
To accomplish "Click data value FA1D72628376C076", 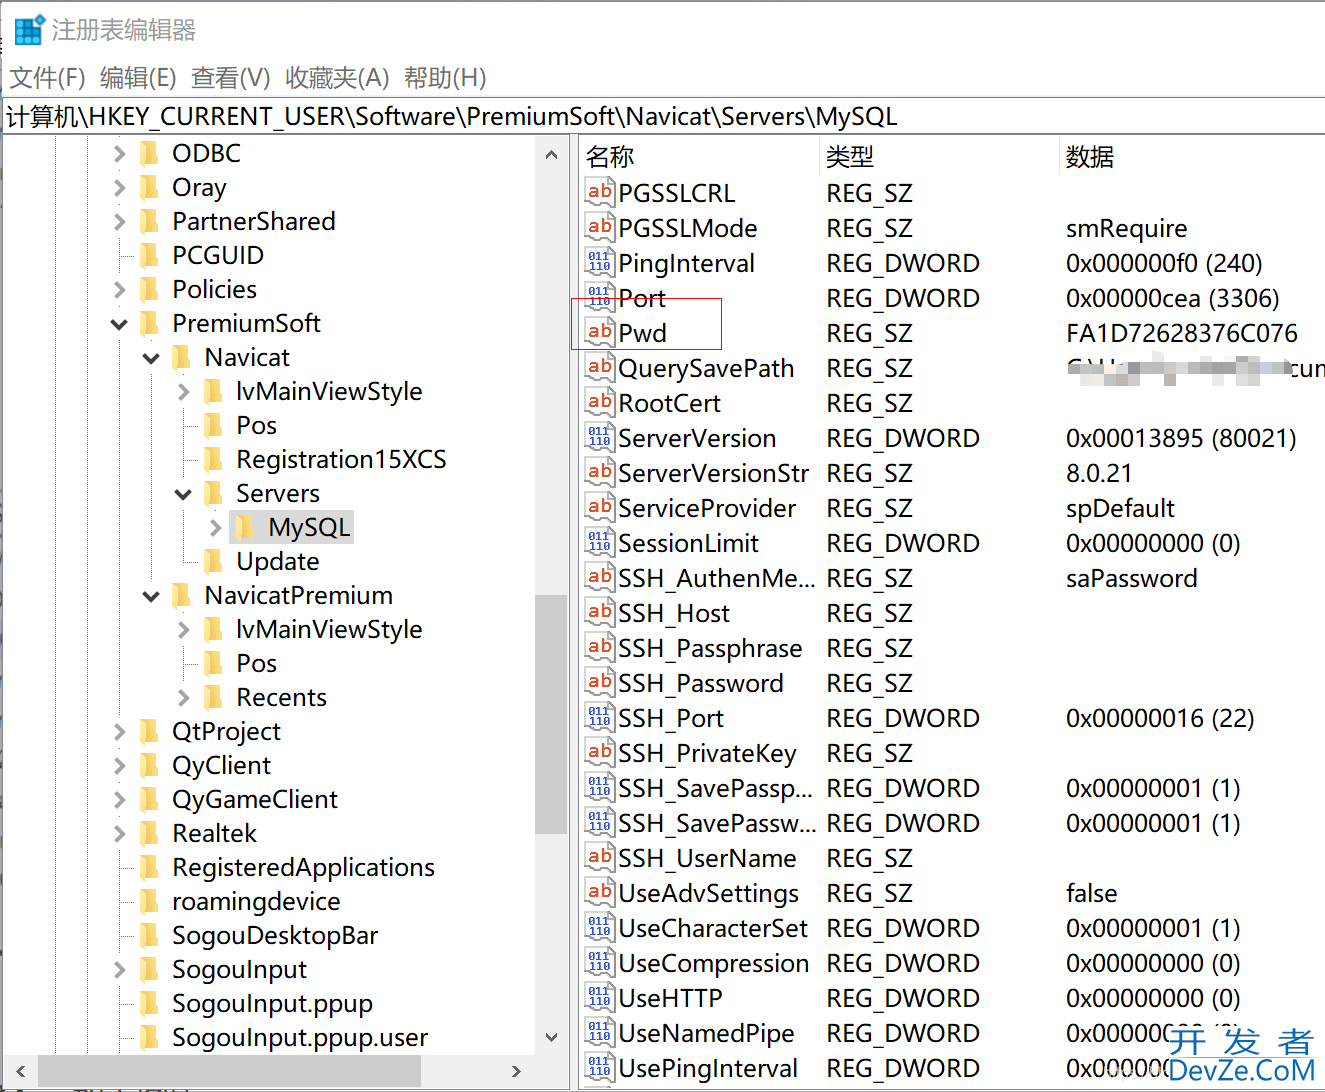I will [1182, 333].
